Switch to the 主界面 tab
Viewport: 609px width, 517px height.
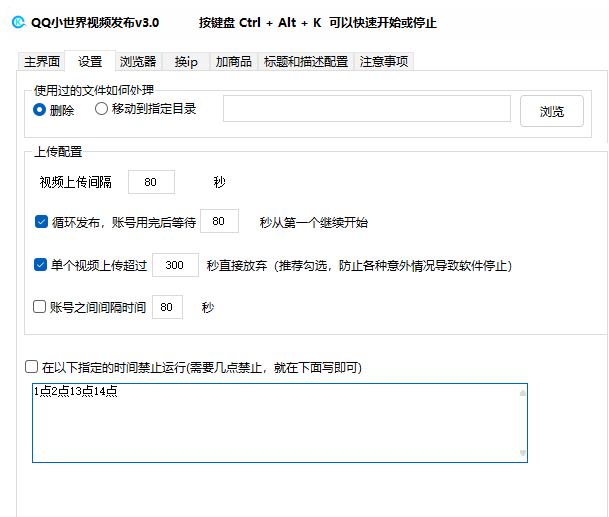point(43,62)
